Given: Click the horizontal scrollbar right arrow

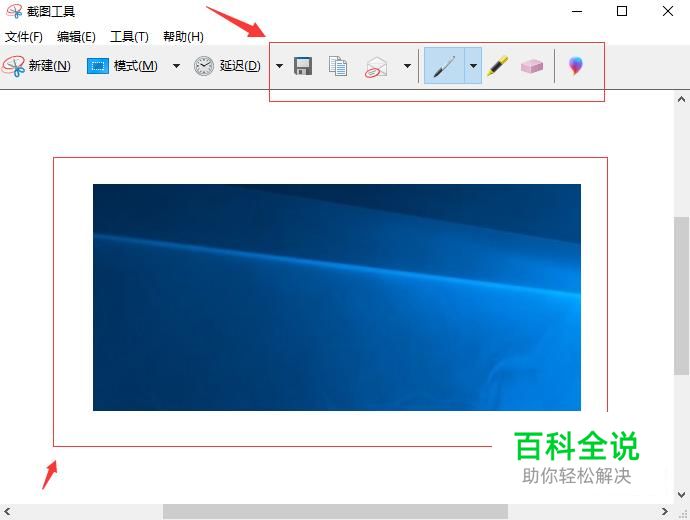Looking at the screenshot, I should pos(664,512).
